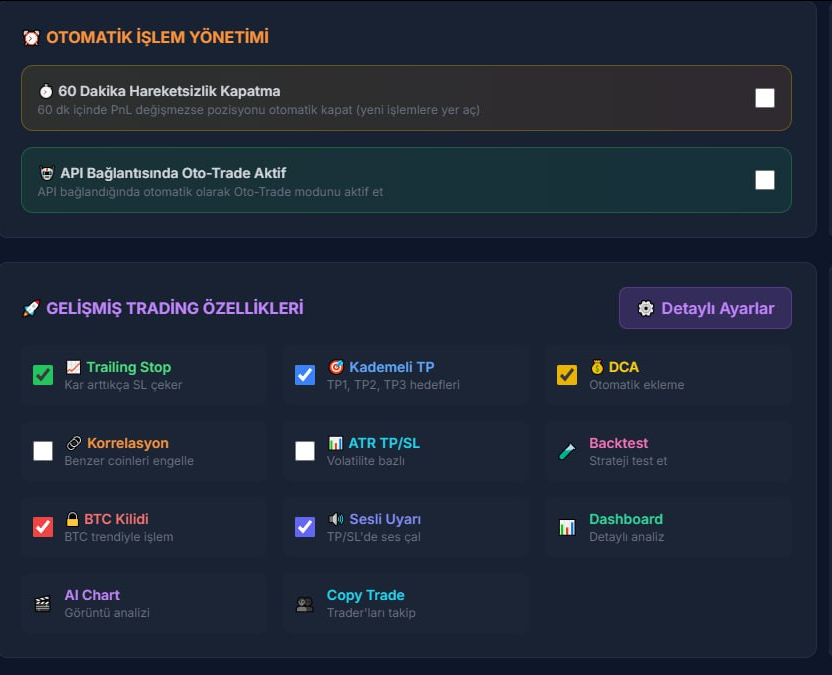Click the gear icon in Detaylı Ayarlar
The width and height of the screenshot is (832, 675).
tap(646, 308)
